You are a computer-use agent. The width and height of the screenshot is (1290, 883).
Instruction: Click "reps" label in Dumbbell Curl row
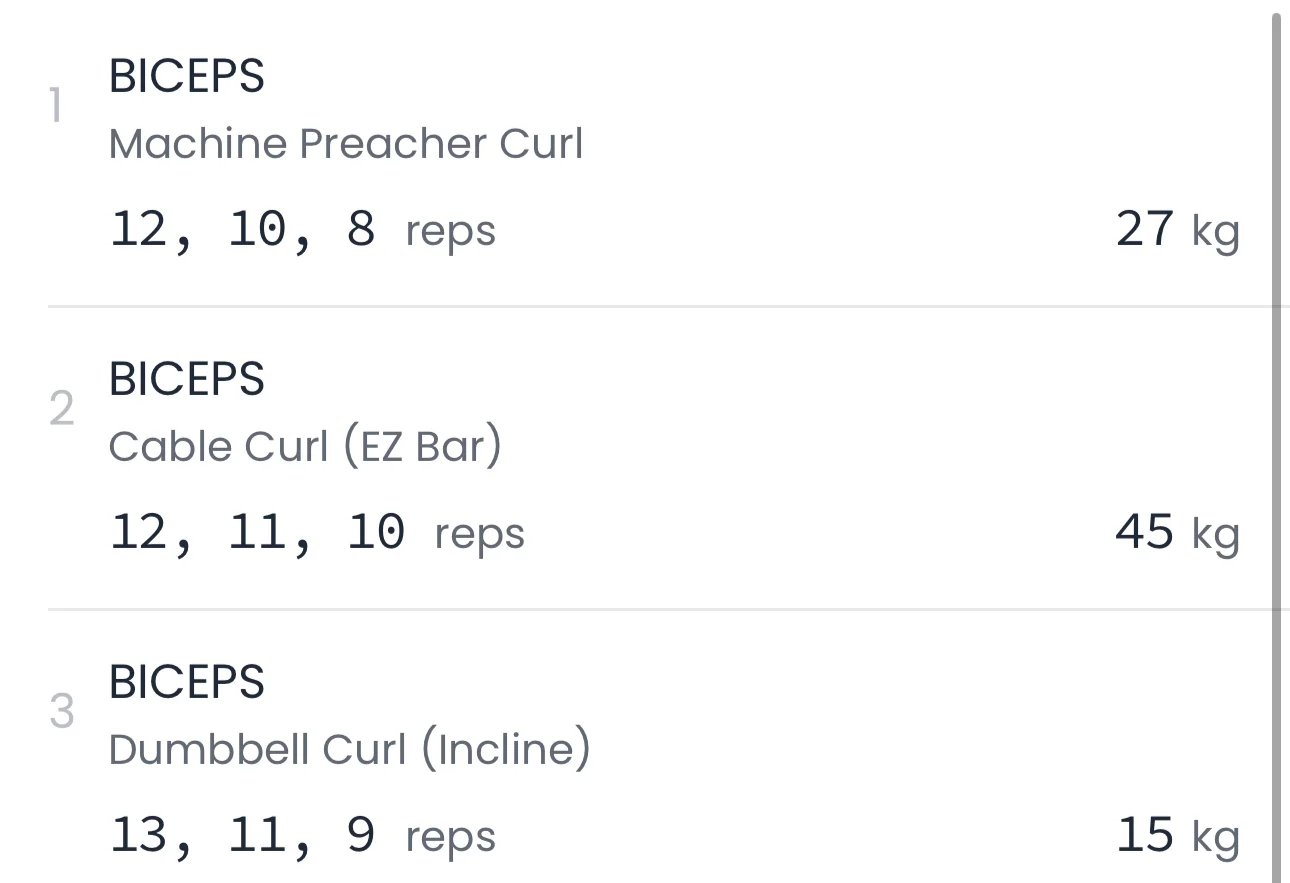tap(450, 839)
